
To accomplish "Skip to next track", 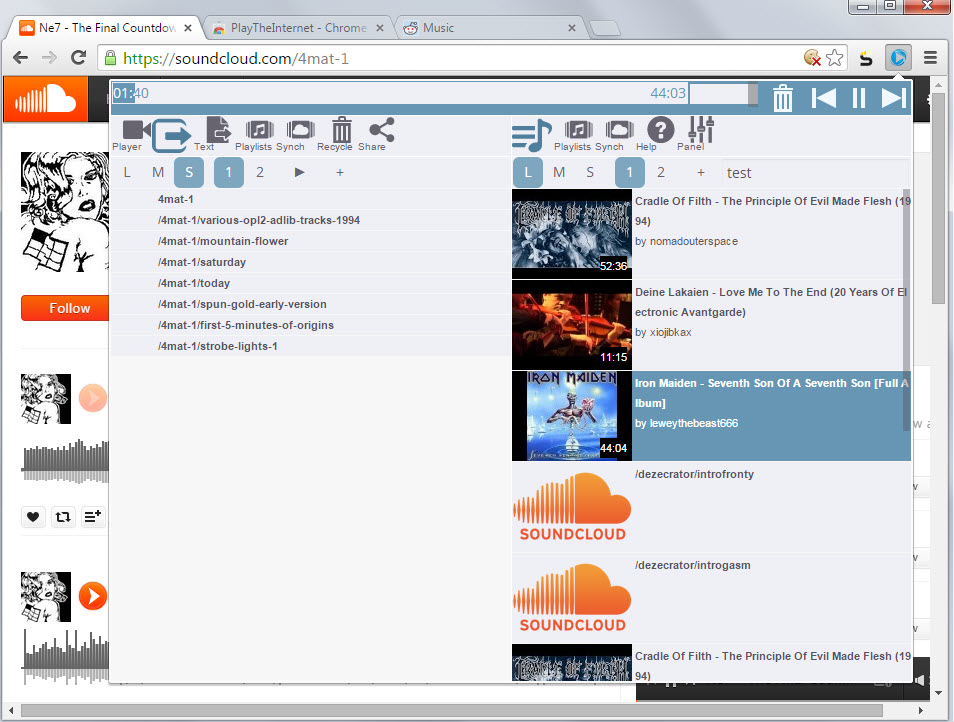I will click(x=894, y=98).
